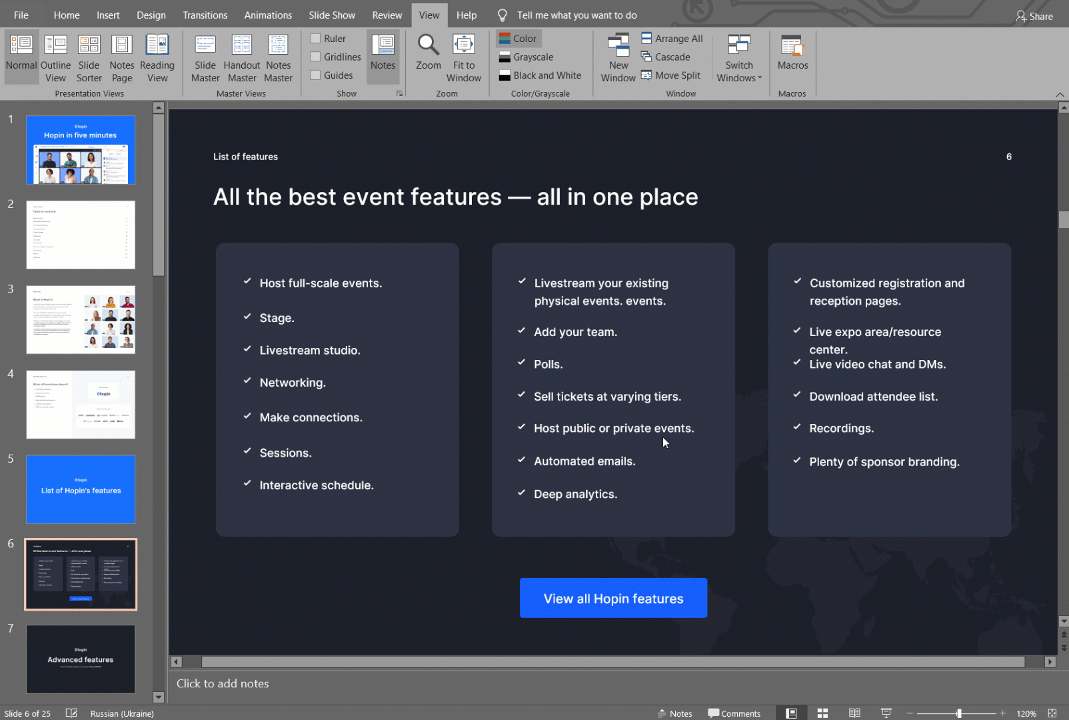Viewport: 1069px width, 720px height.
Task: Select Black and White view mode
Action: point(540,76)
